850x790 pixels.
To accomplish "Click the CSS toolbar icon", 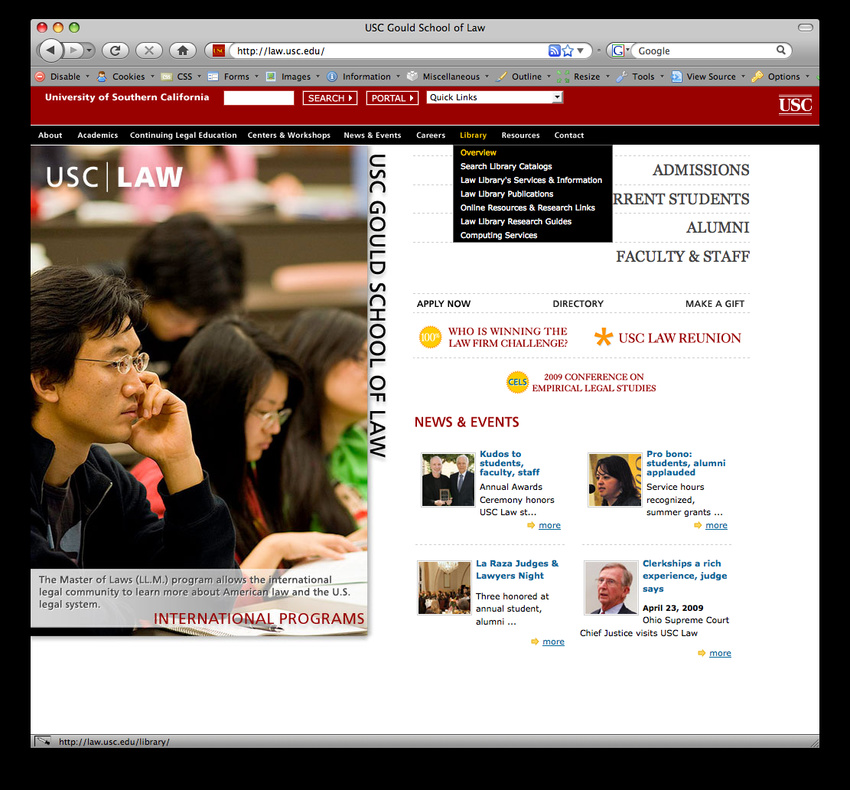I will point(166,76).
